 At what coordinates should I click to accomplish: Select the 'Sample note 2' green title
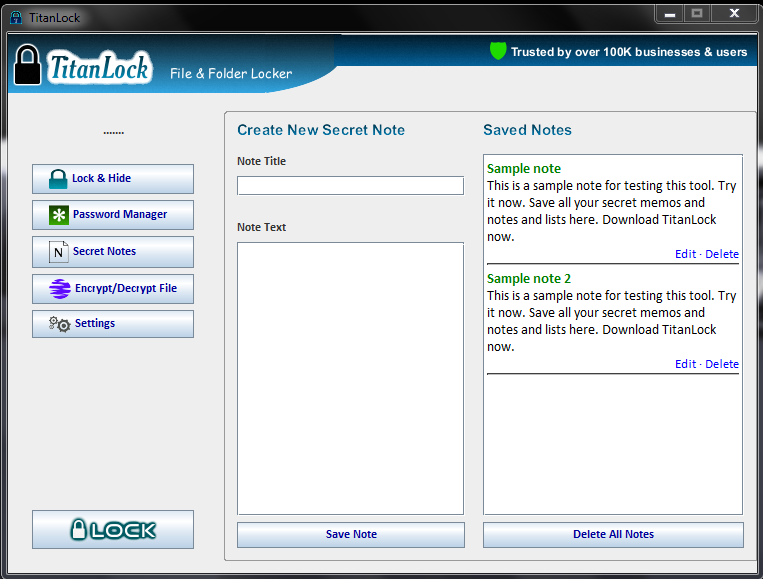pos(529,279)
